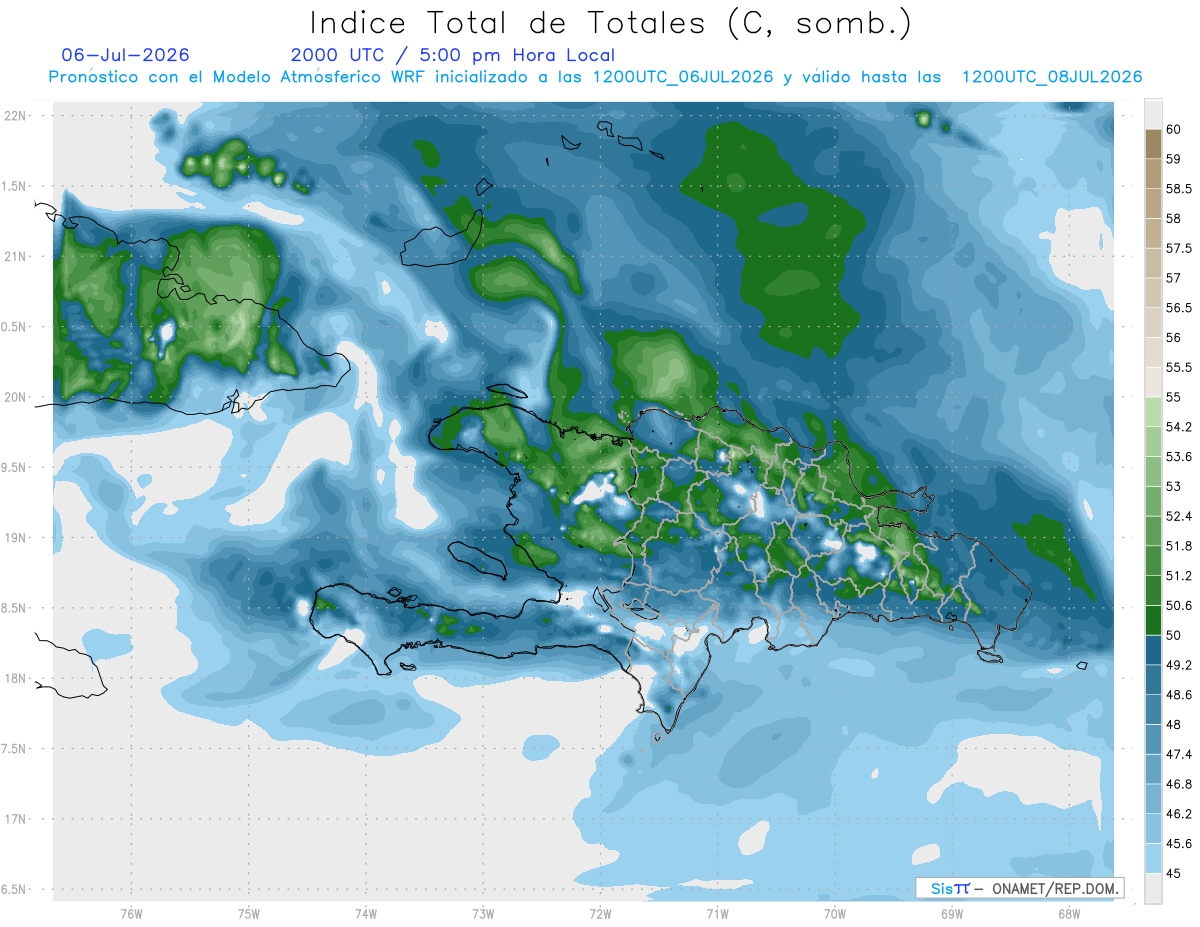Select the '18N' latitude label
1200x927 pixels.
click(x=14, y=678)
